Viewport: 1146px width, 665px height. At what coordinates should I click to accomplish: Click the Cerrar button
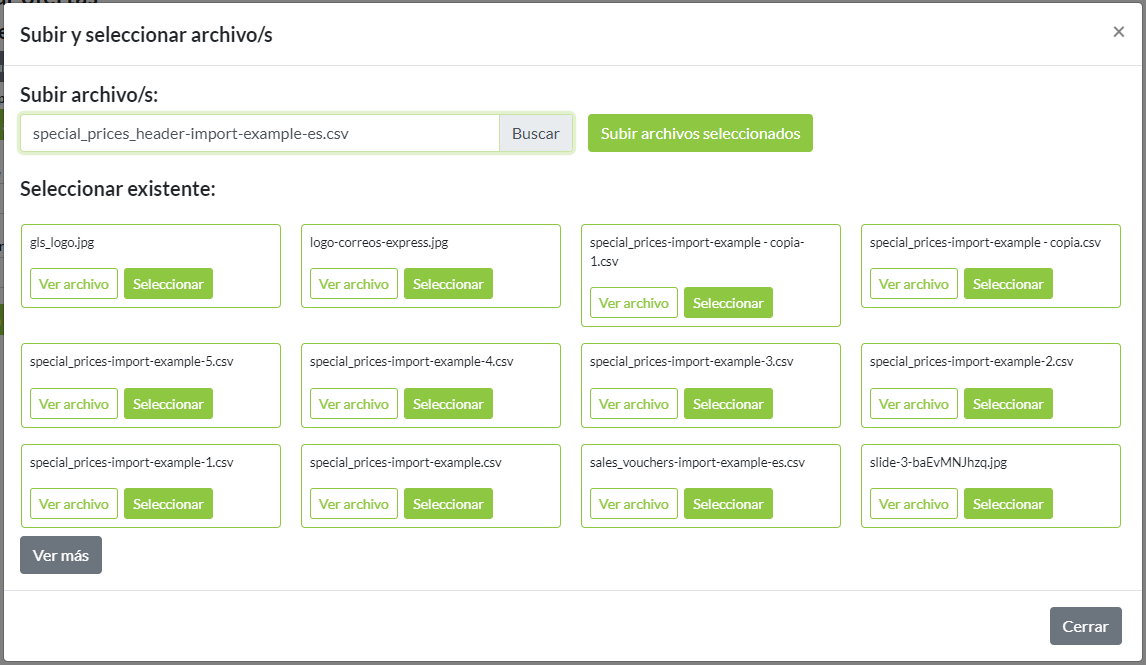1085,626
